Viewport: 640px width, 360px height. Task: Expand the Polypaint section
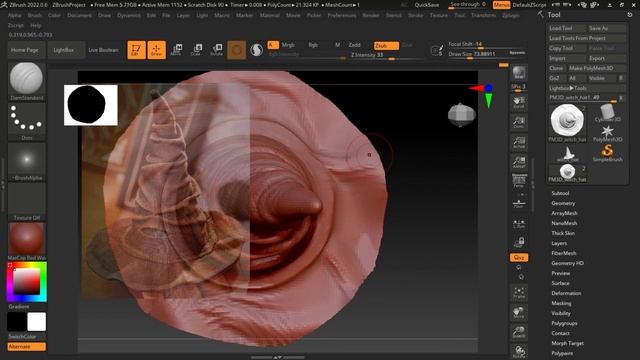(562, 353)
